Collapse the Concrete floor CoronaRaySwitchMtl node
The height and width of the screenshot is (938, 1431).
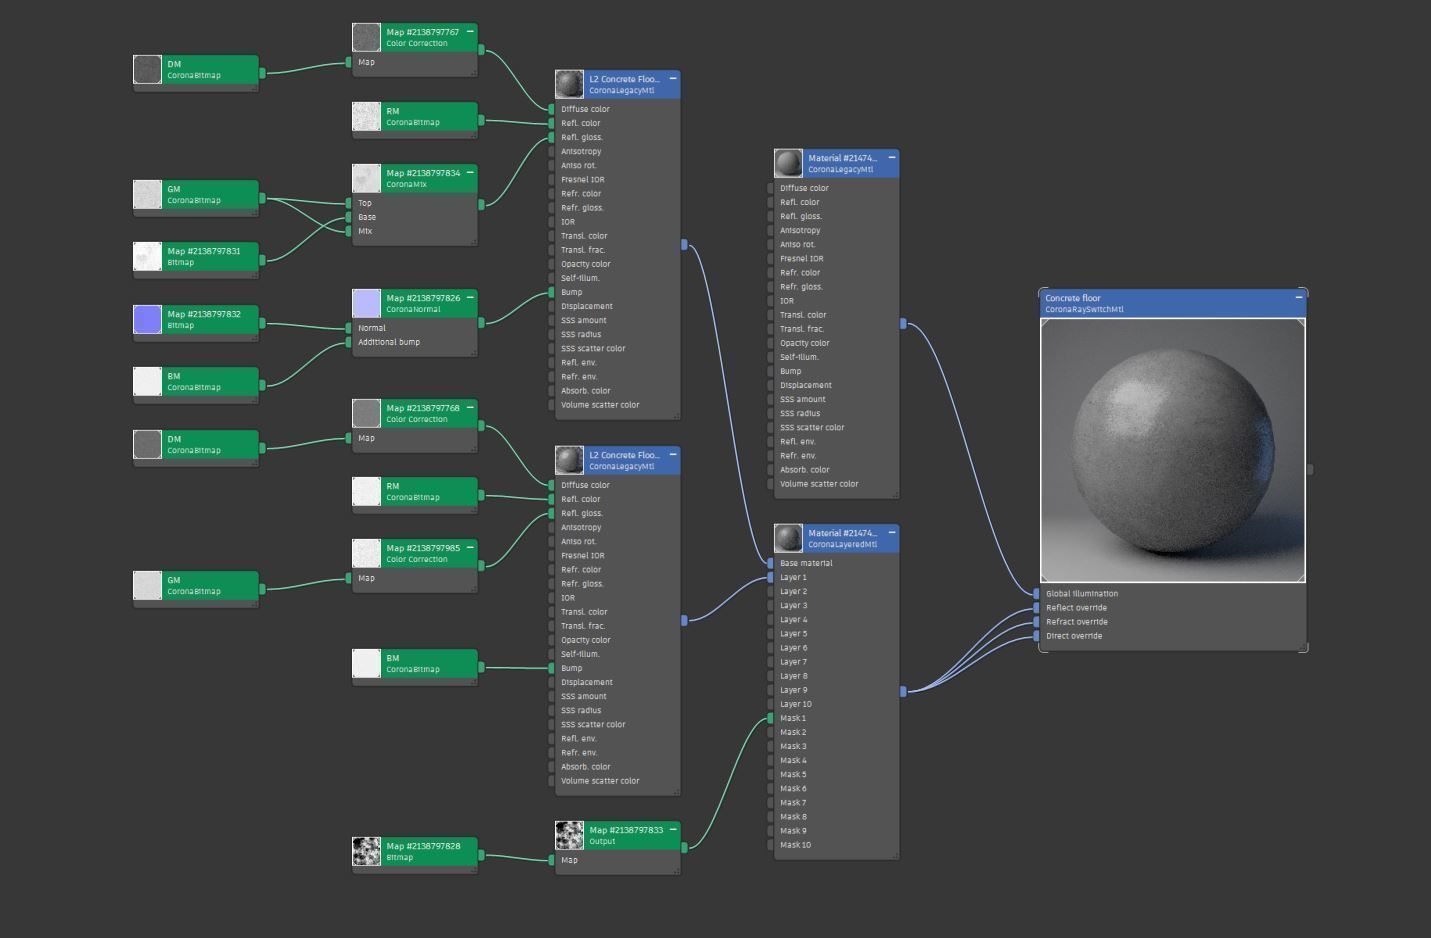tap(1299, 297)
